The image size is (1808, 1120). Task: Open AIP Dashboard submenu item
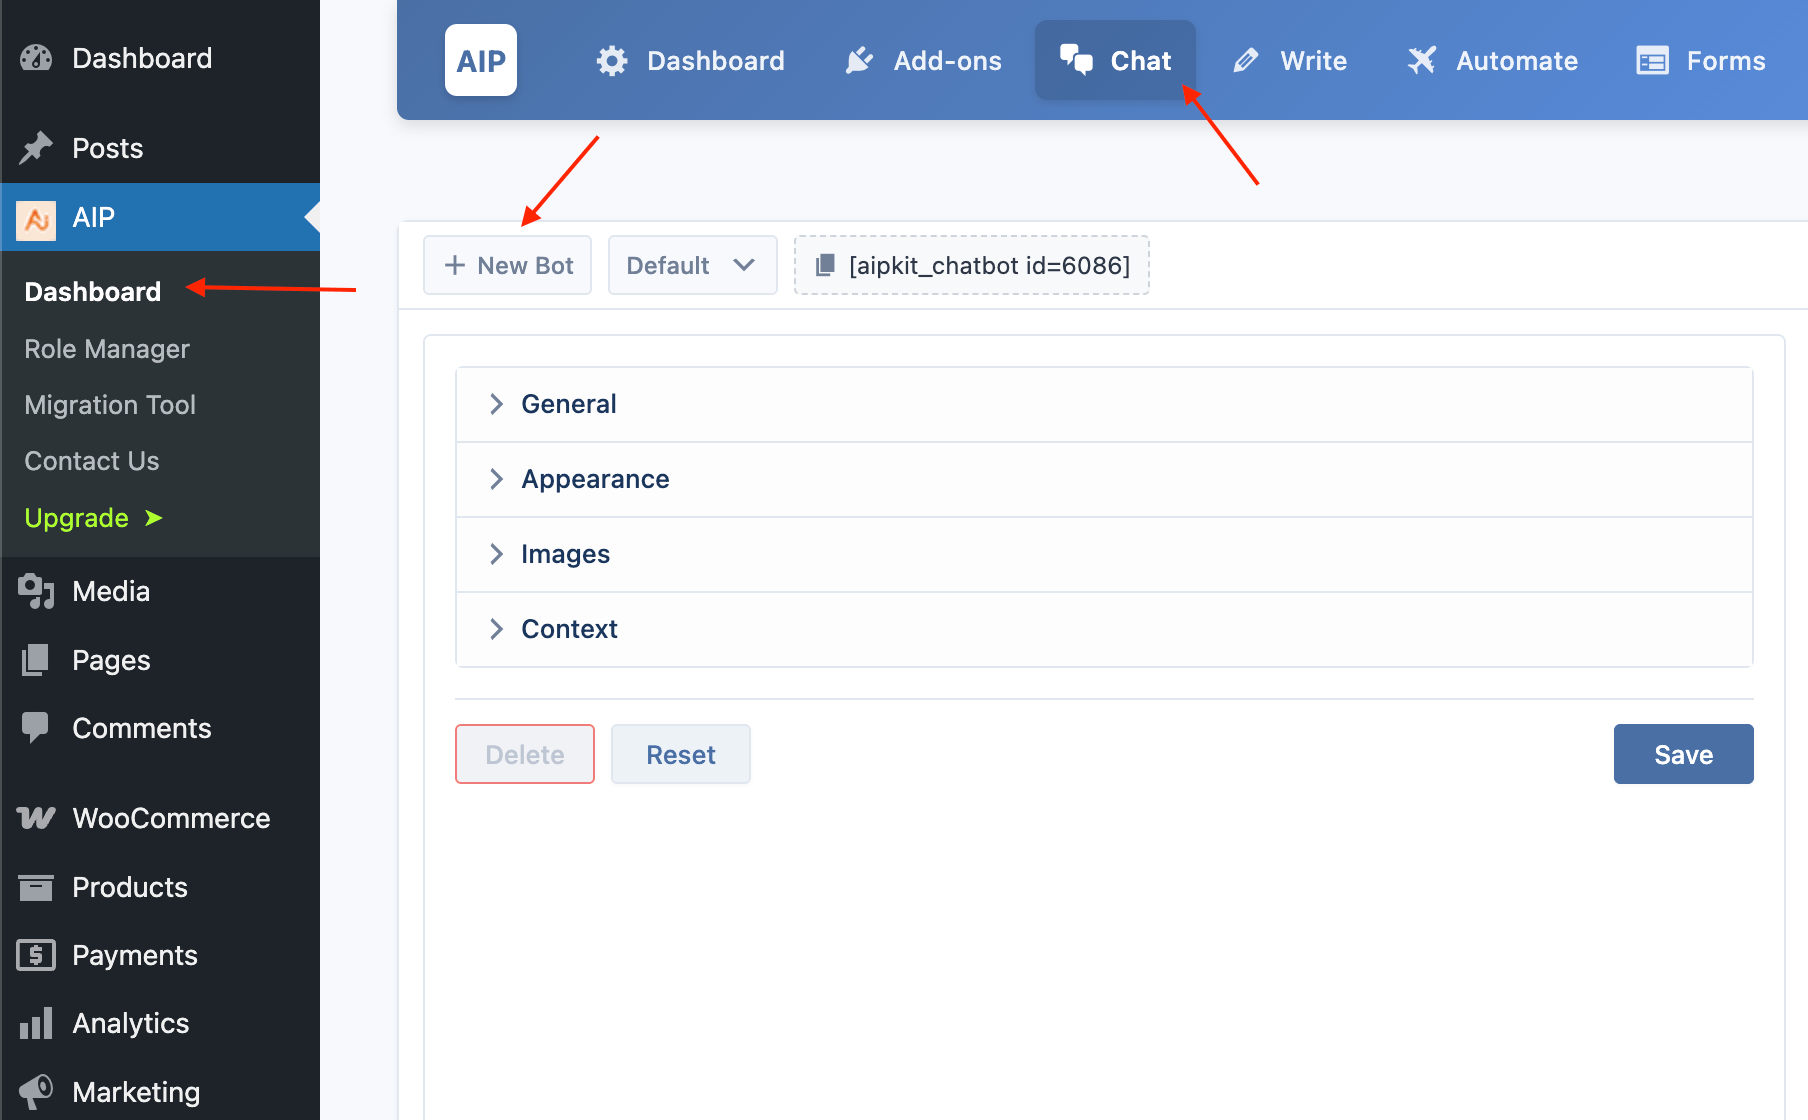93,292
